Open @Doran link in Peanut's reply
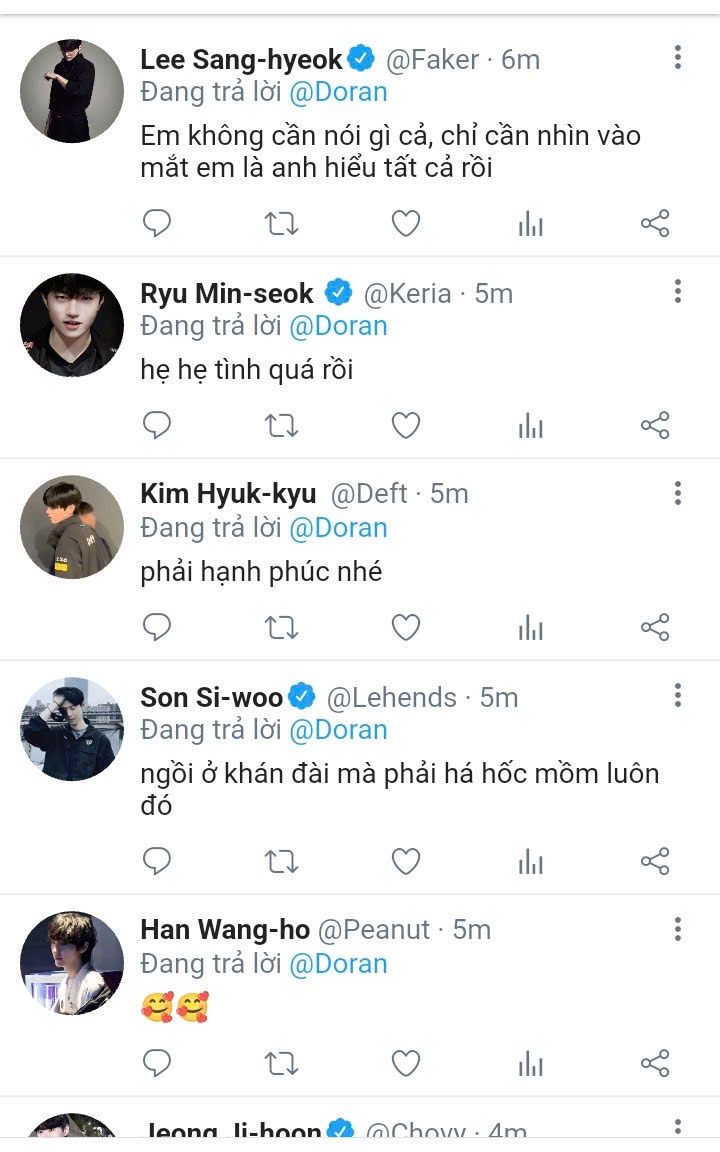The height and width of the screenshot is (1152, 720). point(338,964)
